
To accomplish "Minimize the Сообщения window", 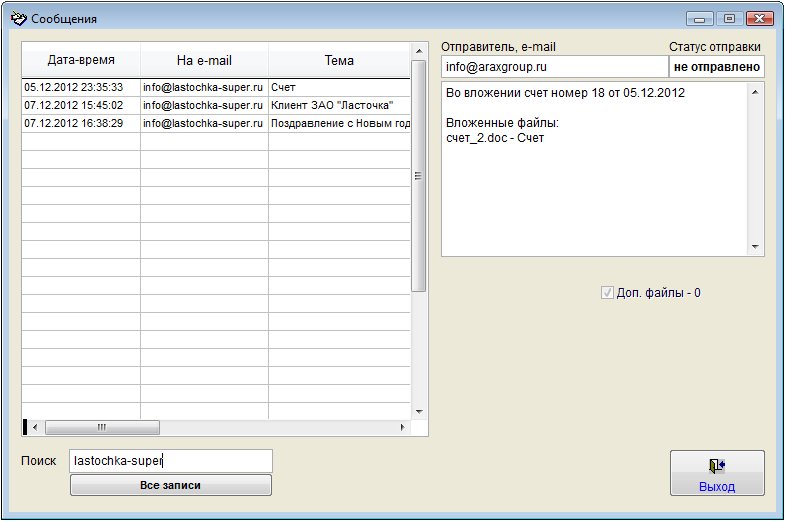I will (700, 19).
